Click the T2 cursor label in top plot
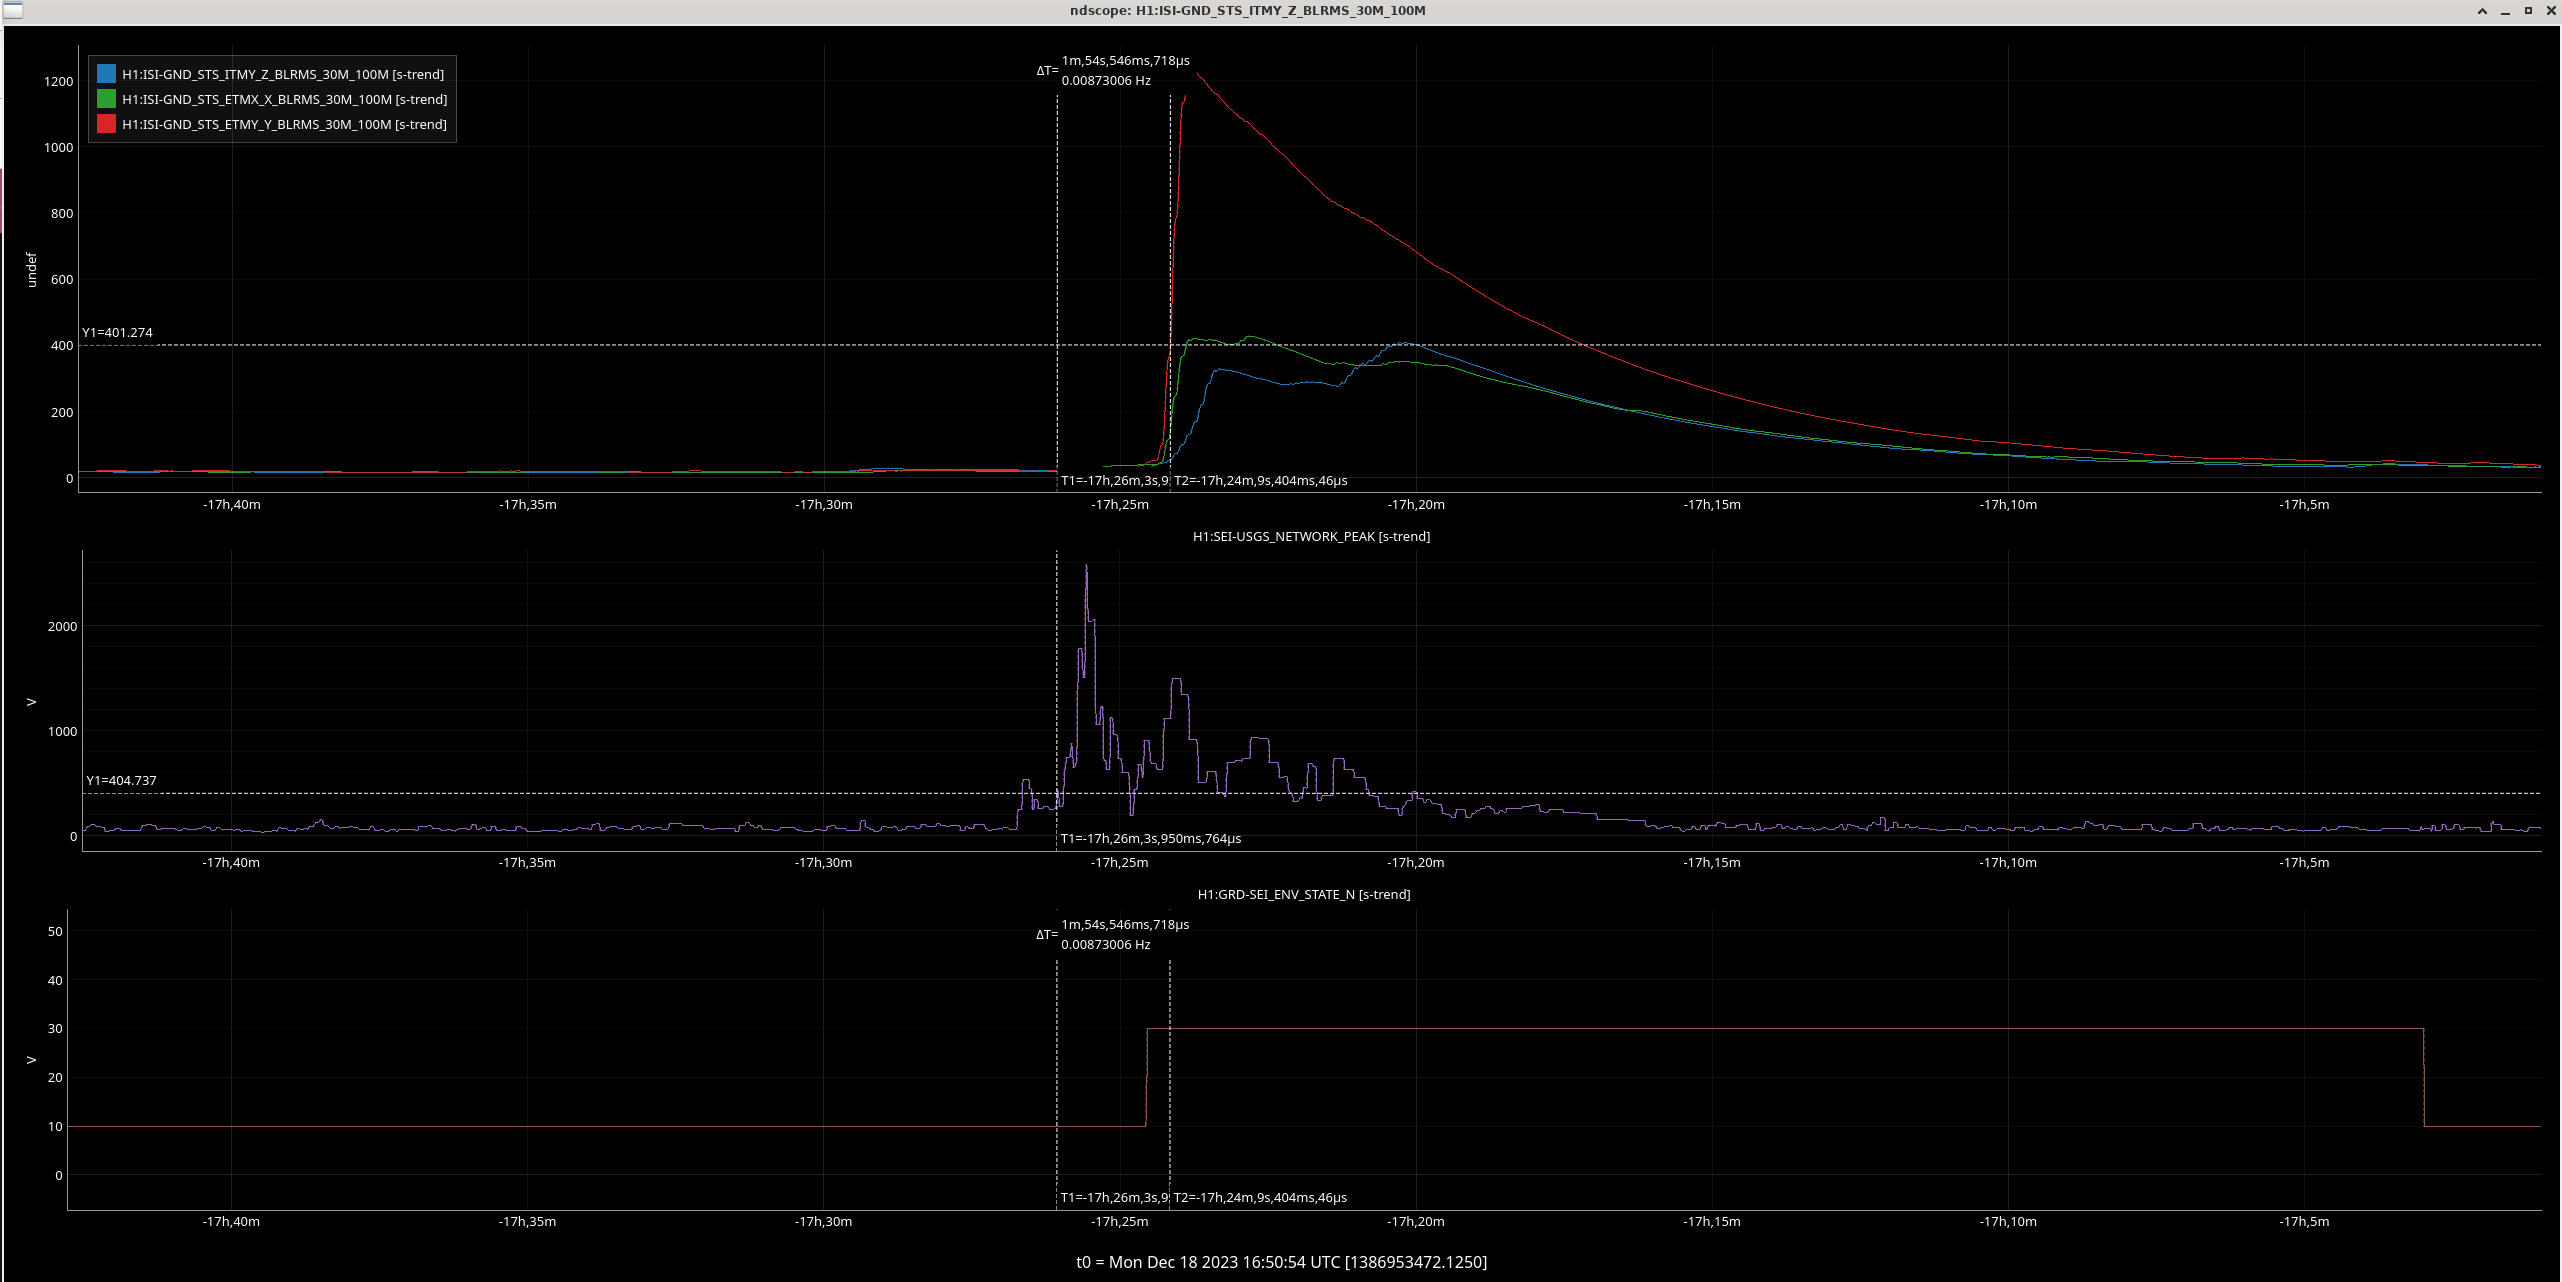 pos(1260,480)
